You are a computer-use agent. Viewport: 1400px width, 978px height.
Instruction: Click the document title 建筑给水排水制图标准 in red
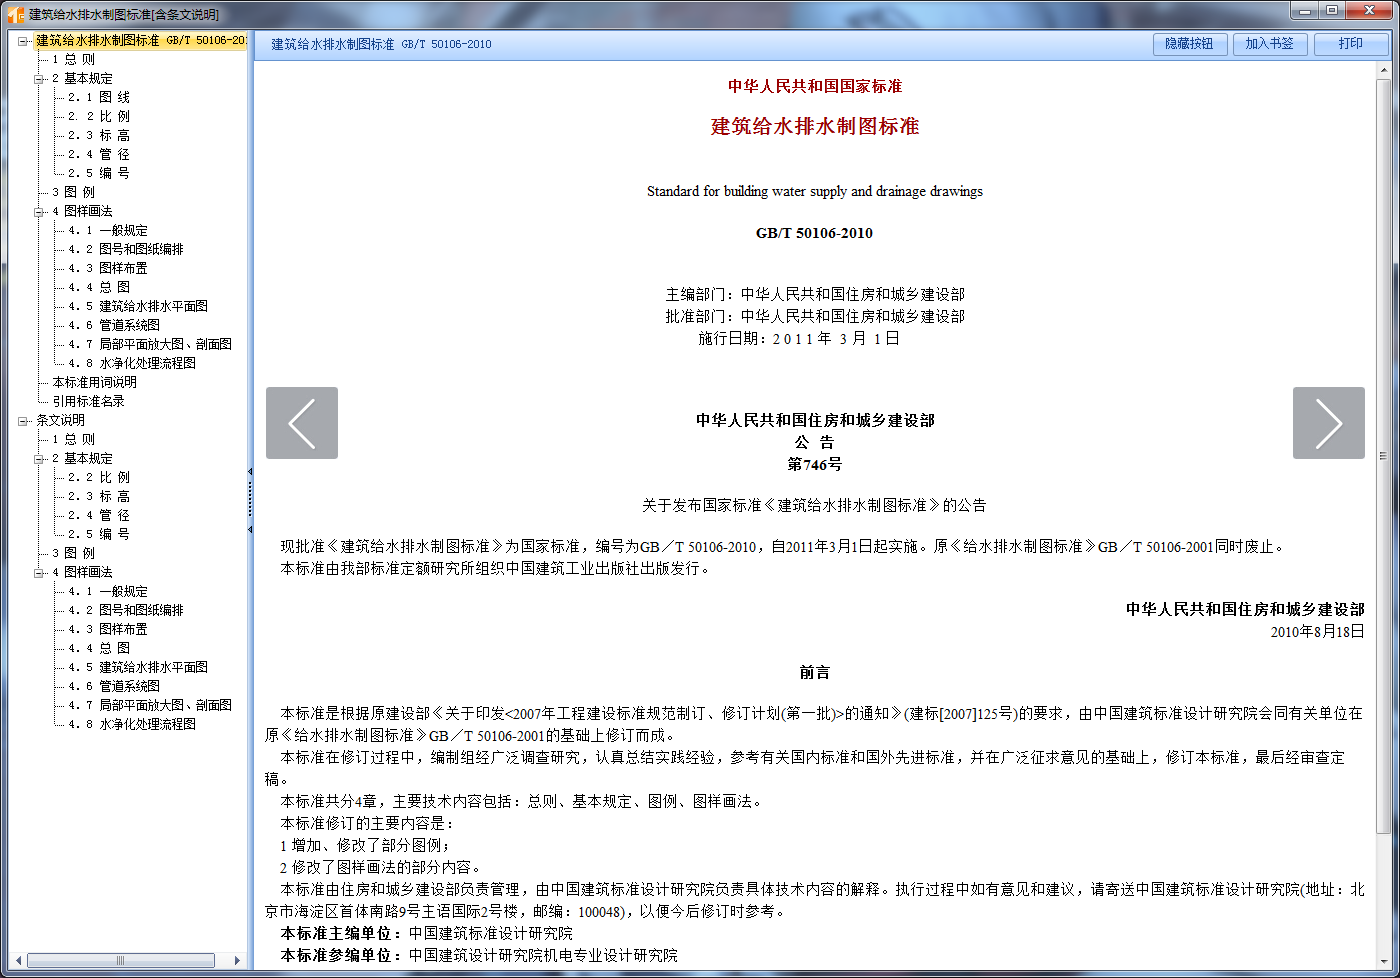click(815, 127)
